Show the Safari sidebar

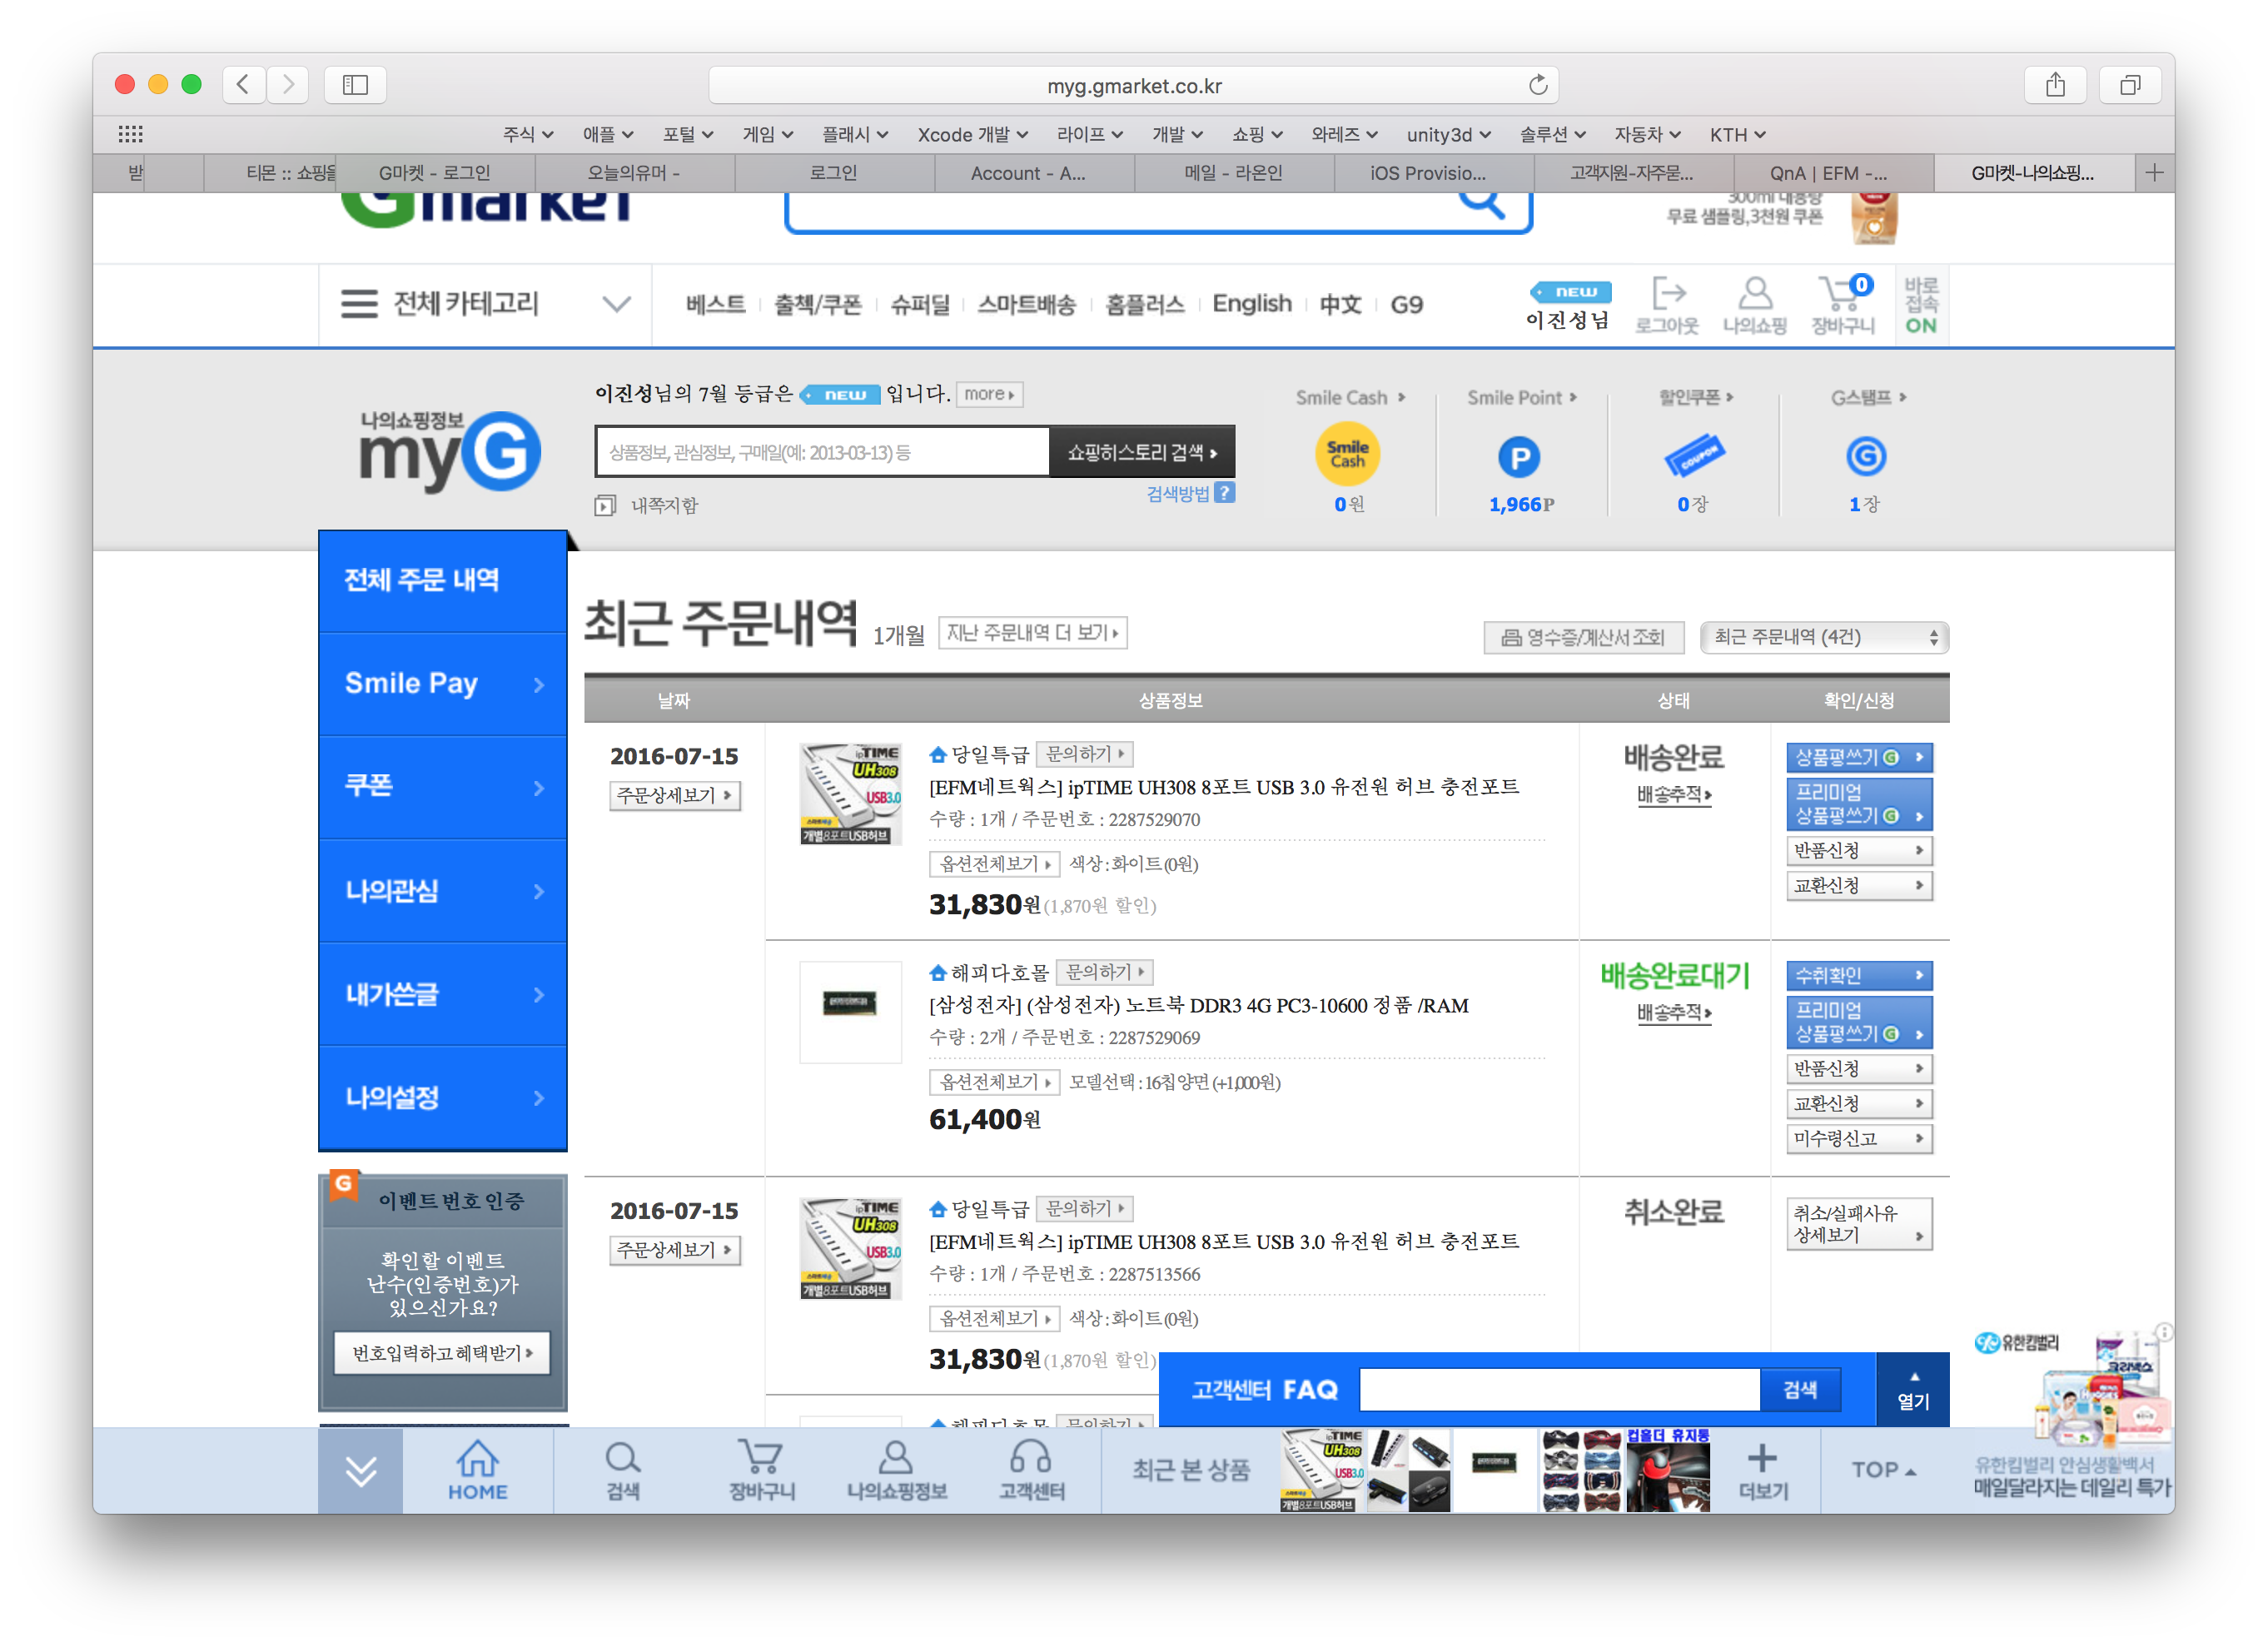[355, 84]
